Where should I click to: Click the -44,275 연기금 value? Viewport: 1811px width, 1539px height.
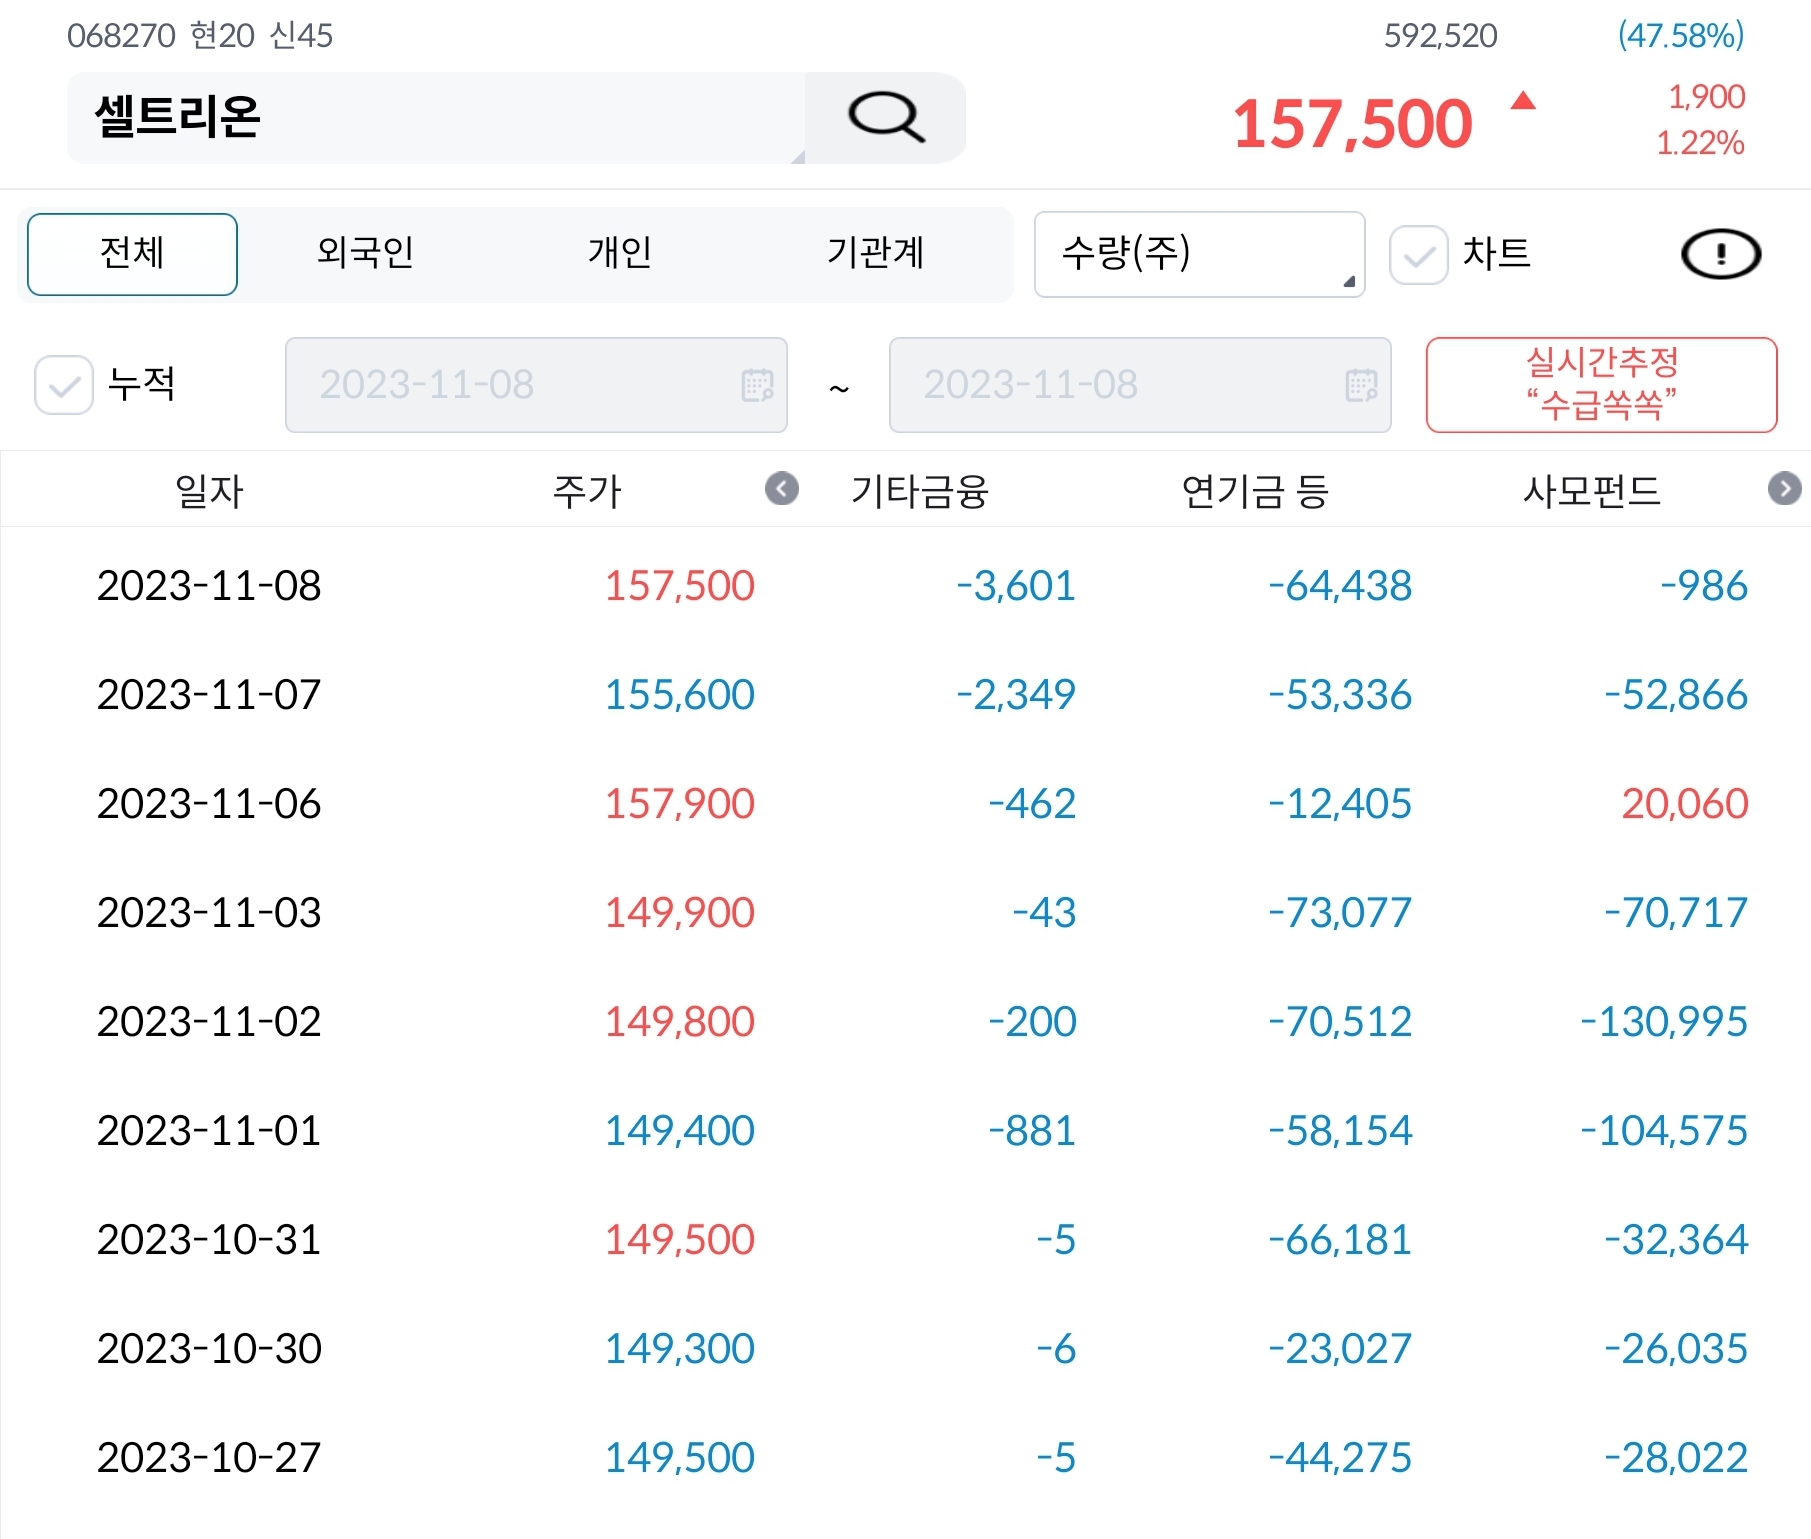click(x=1340, y=1458)
